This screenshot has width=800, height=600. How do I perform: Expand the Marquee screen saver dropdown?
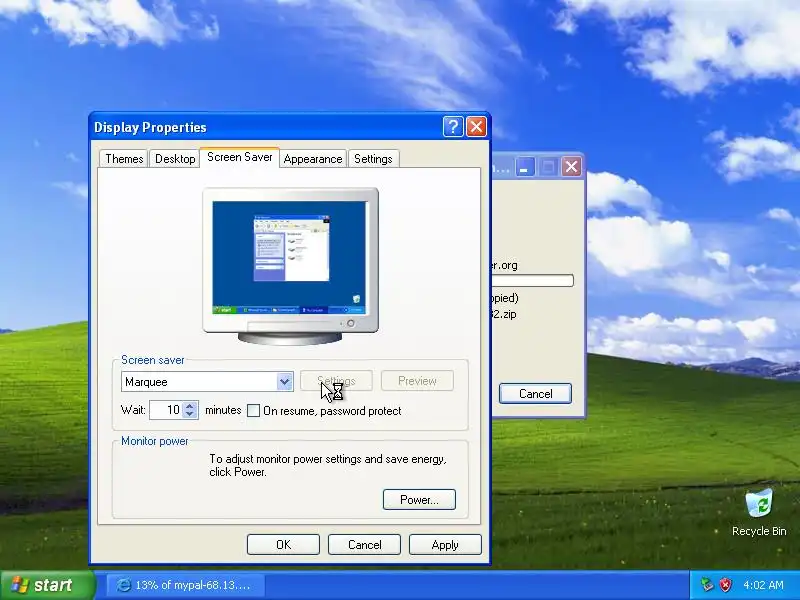[285, 382]
